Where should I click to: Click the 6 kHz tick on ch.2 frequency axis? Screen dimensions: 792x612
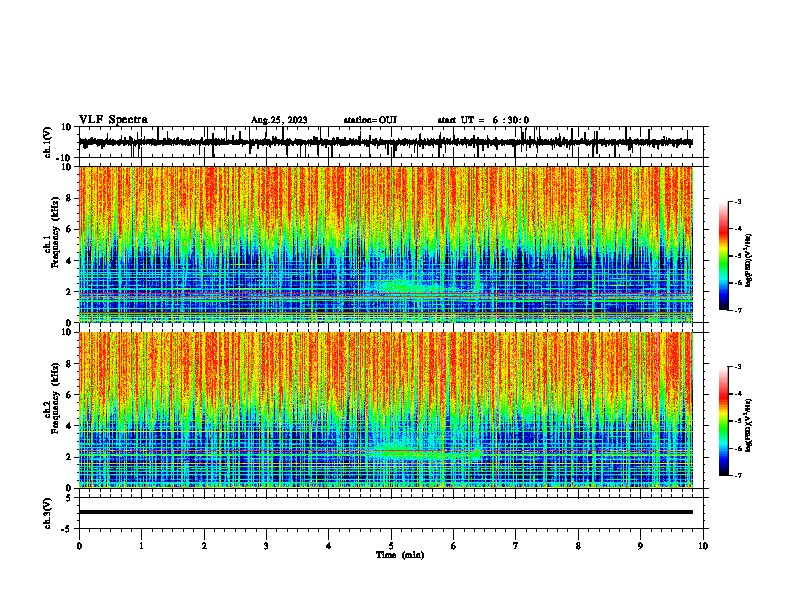pos(69,394)
